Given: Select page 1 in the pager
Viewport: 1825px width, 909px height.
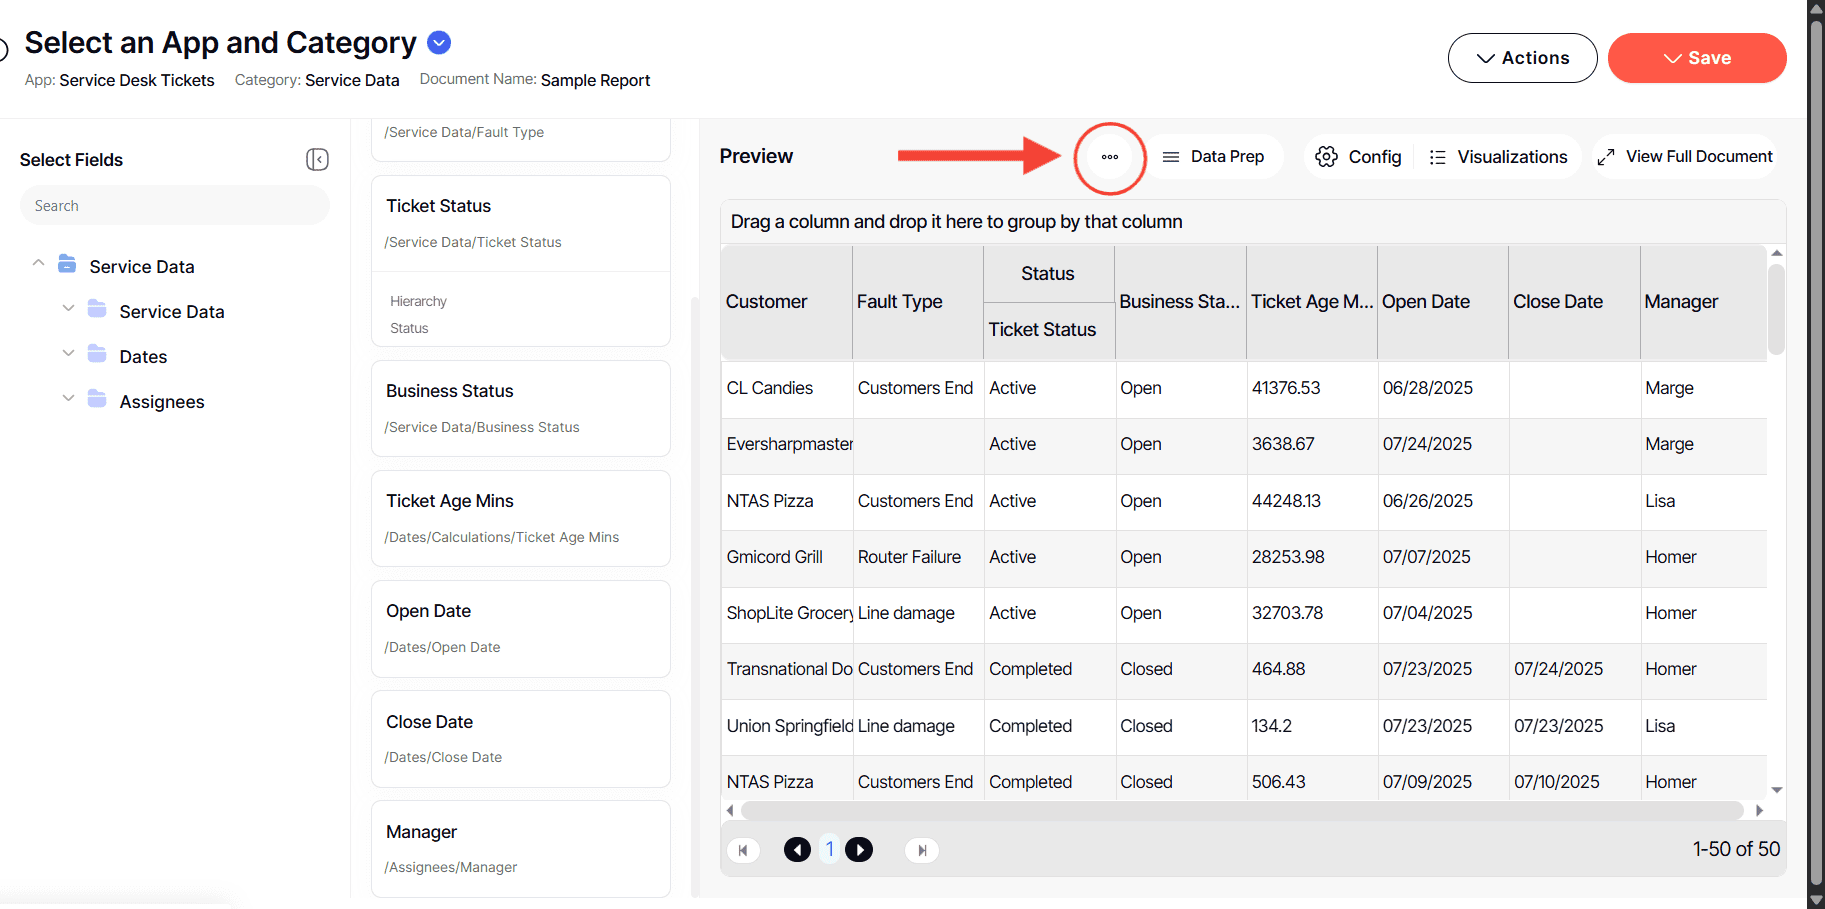Looking at the screenshot, I should [829, 850].
